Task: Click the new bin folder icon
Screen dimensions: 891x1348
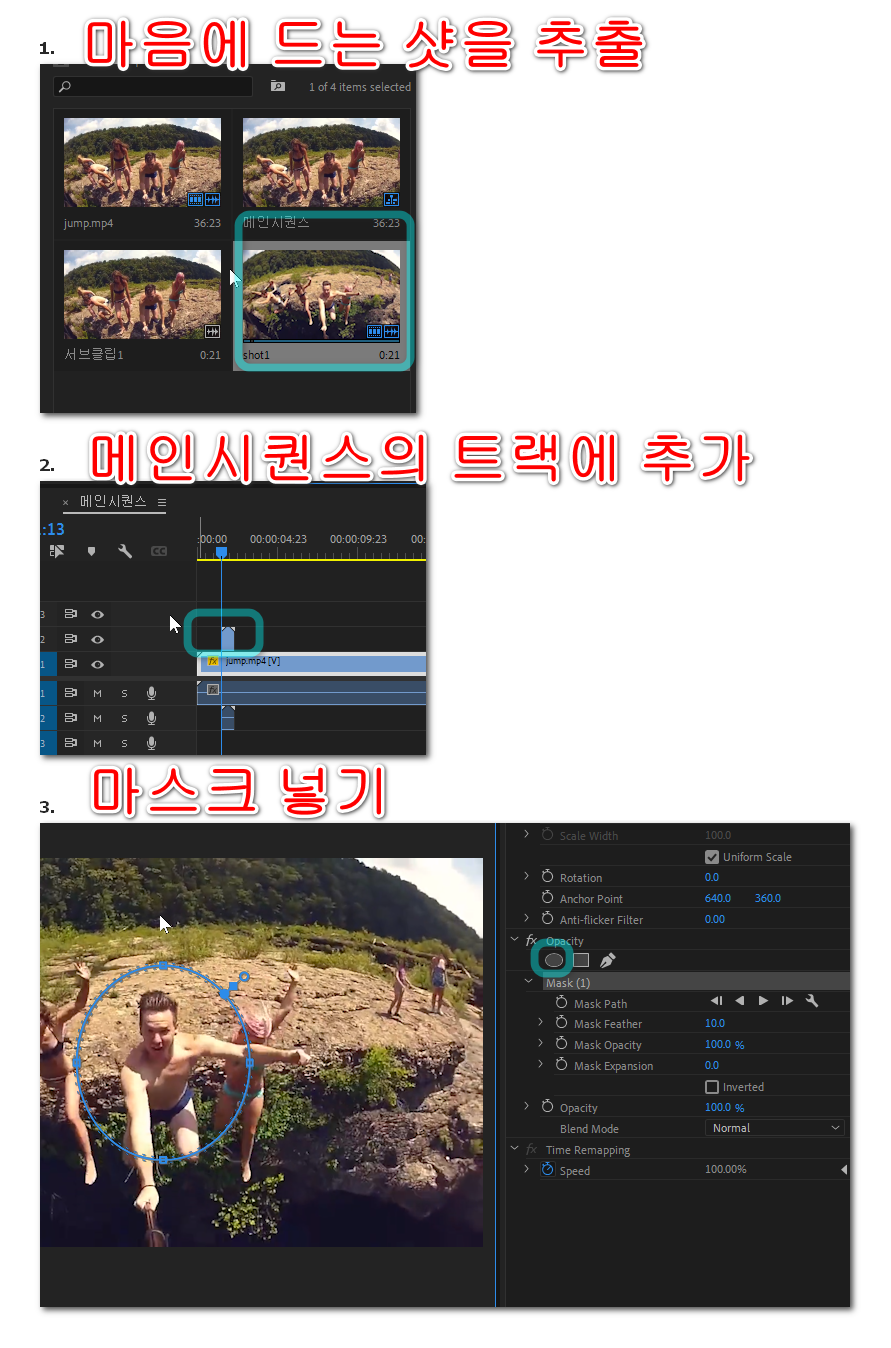Action: point(278,87)
